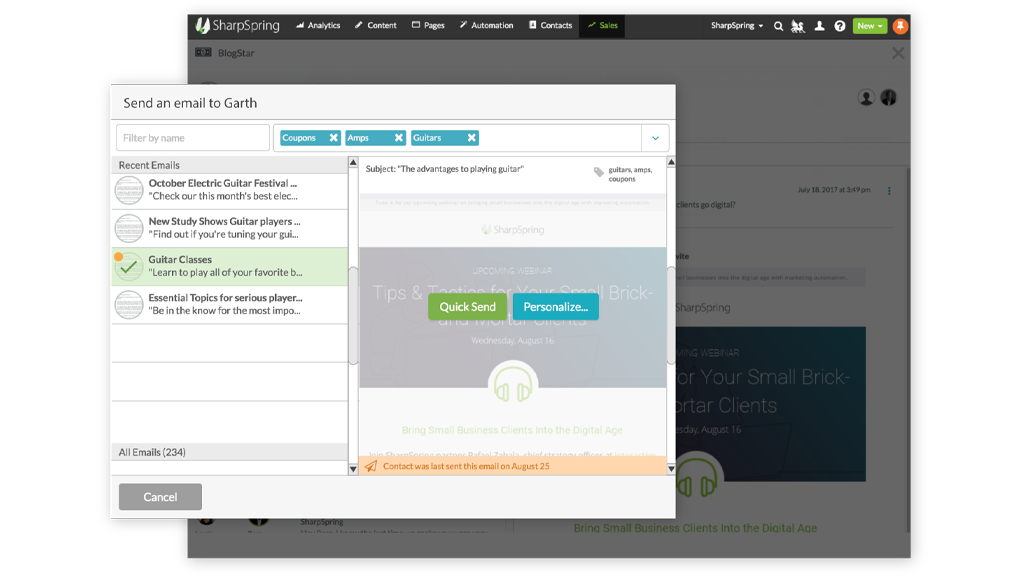Open the Contacts menu

click(x=551, y=25)
